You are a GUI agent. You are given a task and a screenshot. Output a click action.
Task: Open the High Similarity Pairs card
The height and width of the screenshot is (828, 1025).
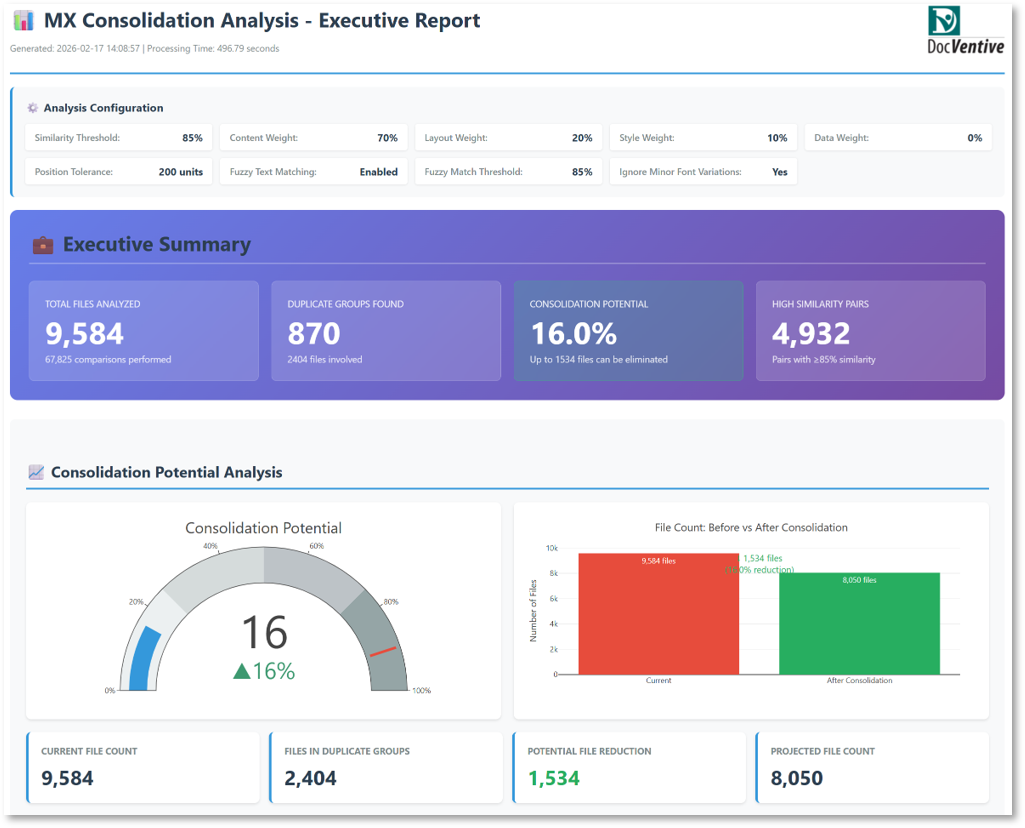click(870, 331)
